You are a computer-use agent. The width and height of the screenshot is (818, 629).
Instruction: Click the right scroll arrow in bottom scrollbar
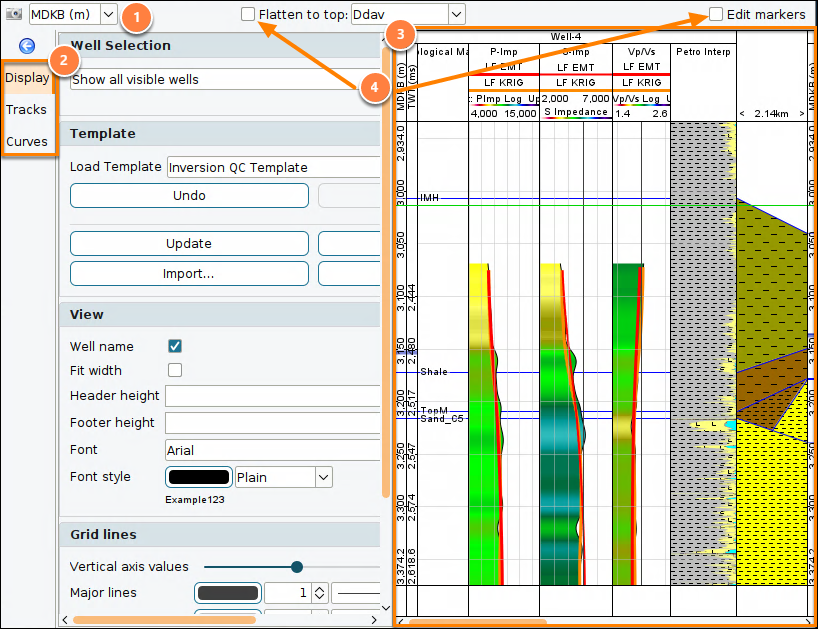pos(374,620)
